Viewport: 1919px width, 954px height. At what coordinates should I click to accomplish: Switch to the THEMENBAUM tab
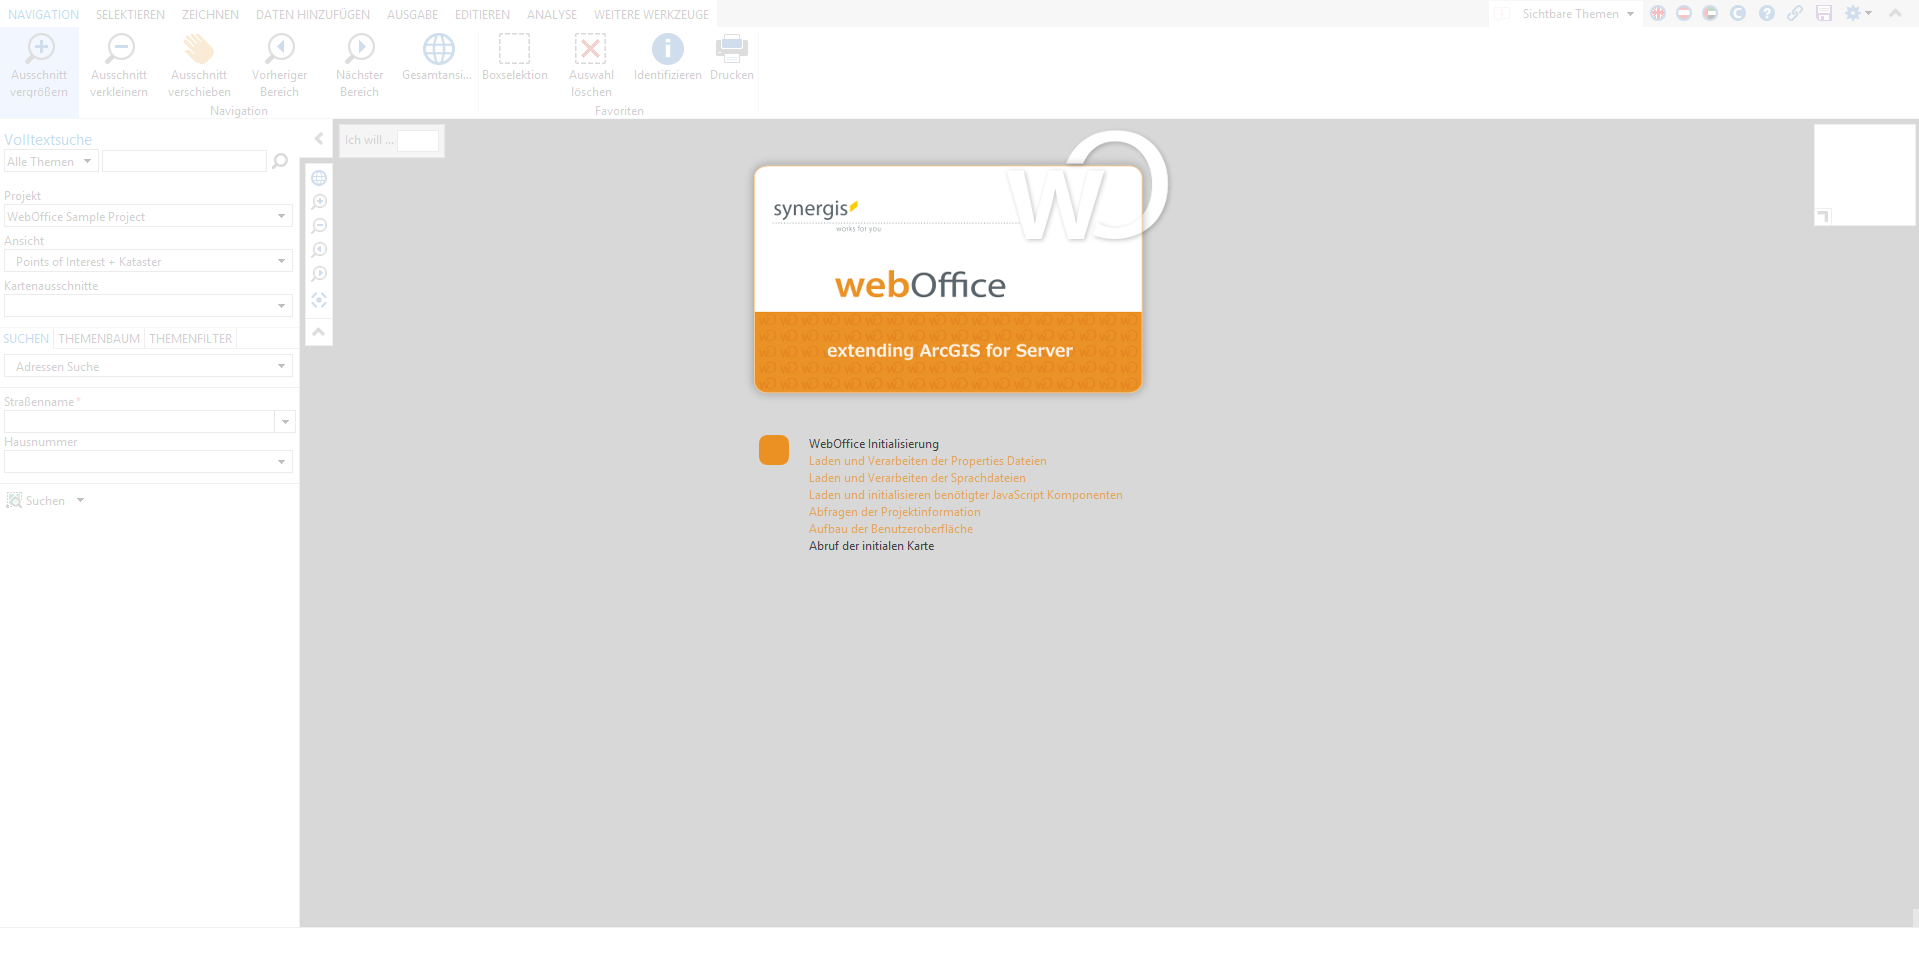(98, 338)
